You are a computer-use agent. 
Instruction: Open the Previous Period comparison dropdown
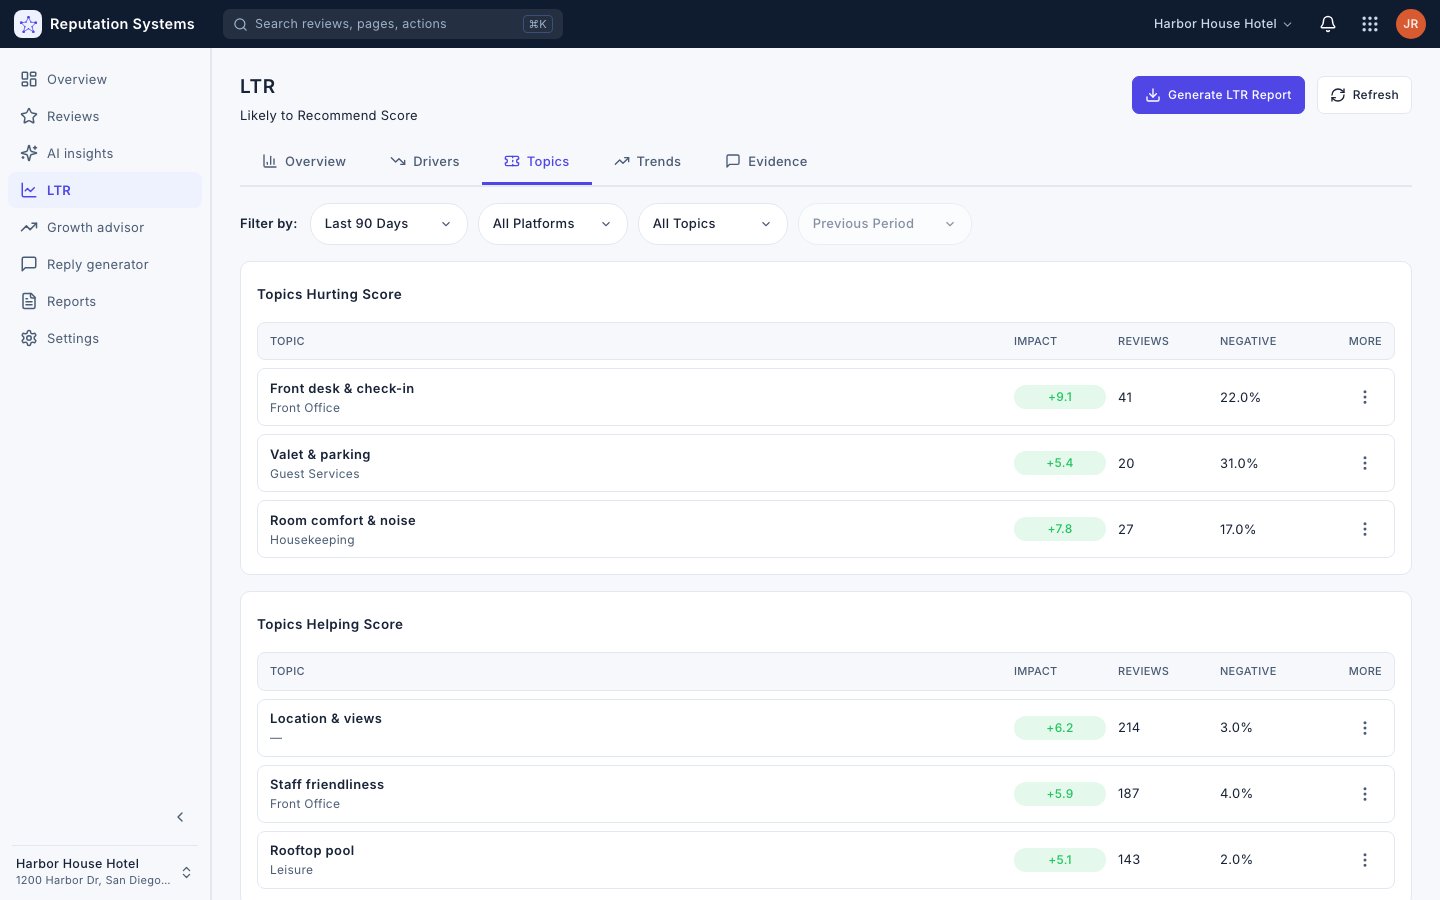tap(885, 224)
